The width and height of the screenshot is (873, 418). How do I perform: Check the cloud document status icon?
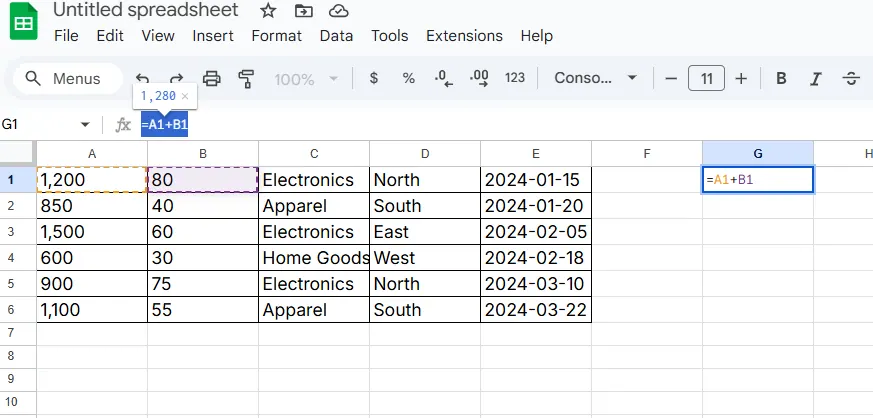pyautogui.click(x=338, y=11)
